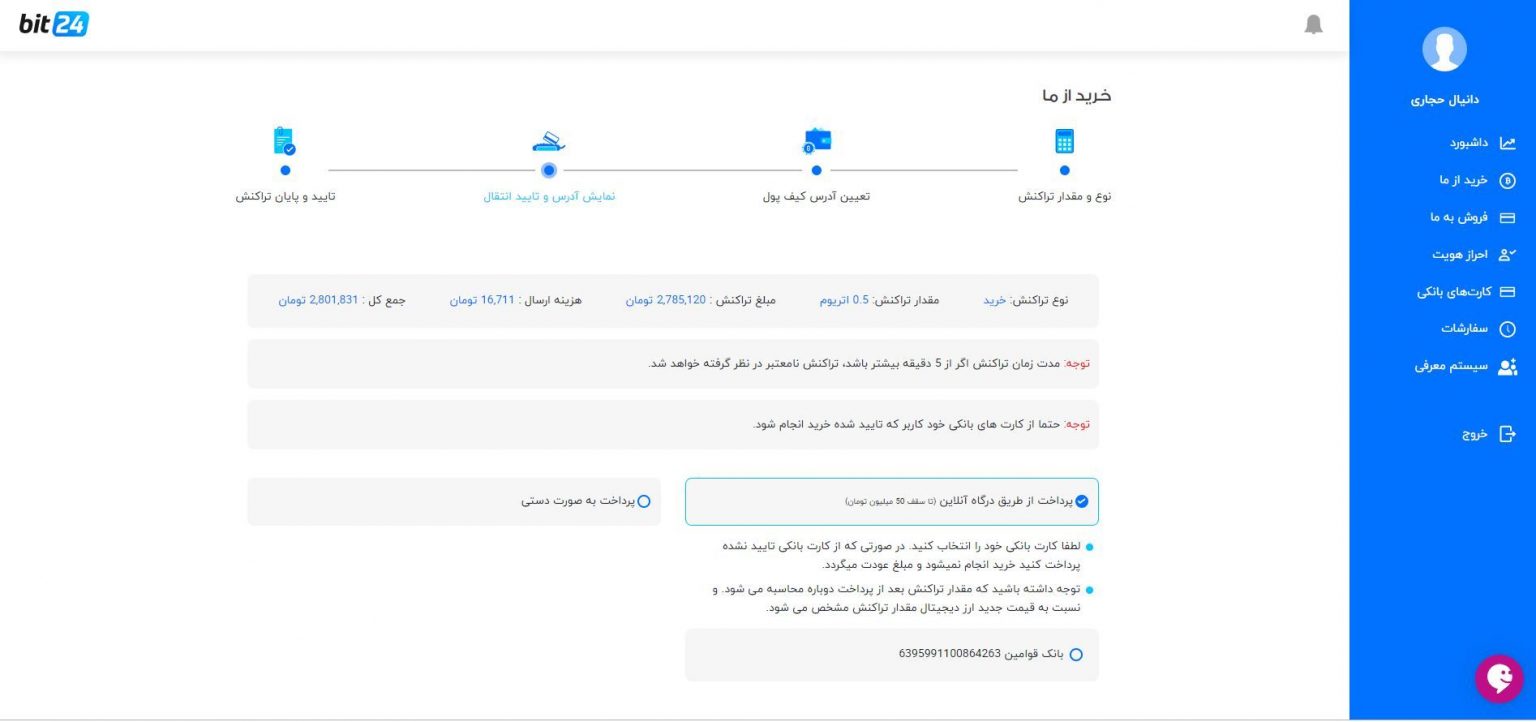Select online gateway payment option

1081,502
